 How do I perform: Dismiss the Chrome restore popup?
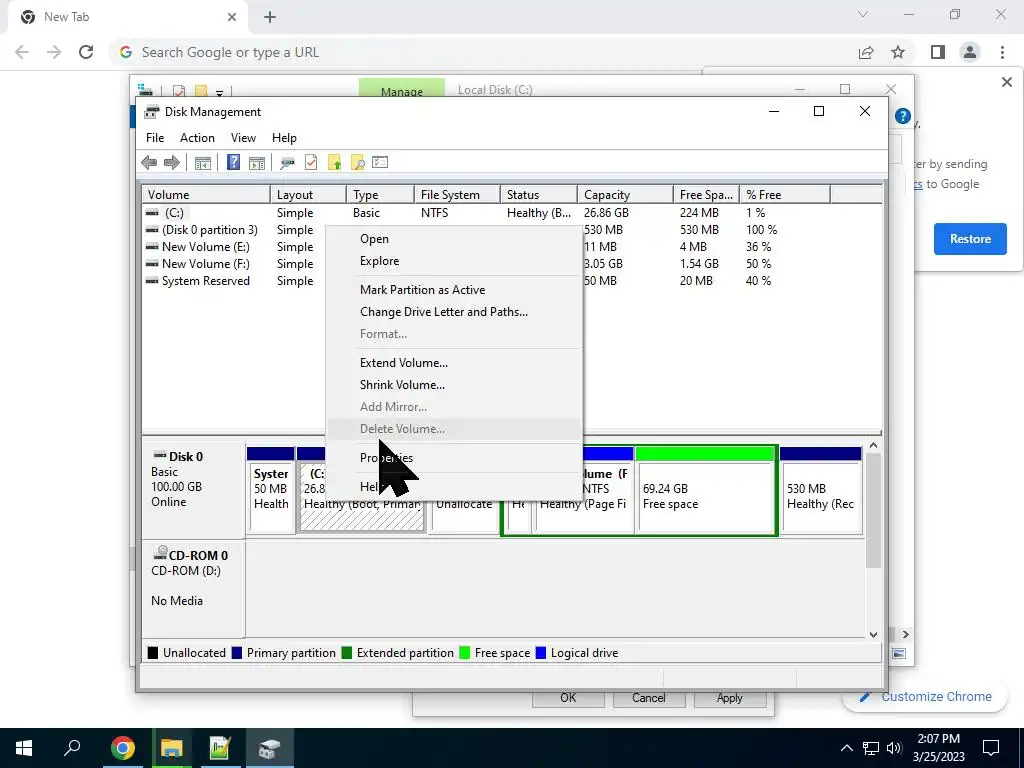(1006, 82)
